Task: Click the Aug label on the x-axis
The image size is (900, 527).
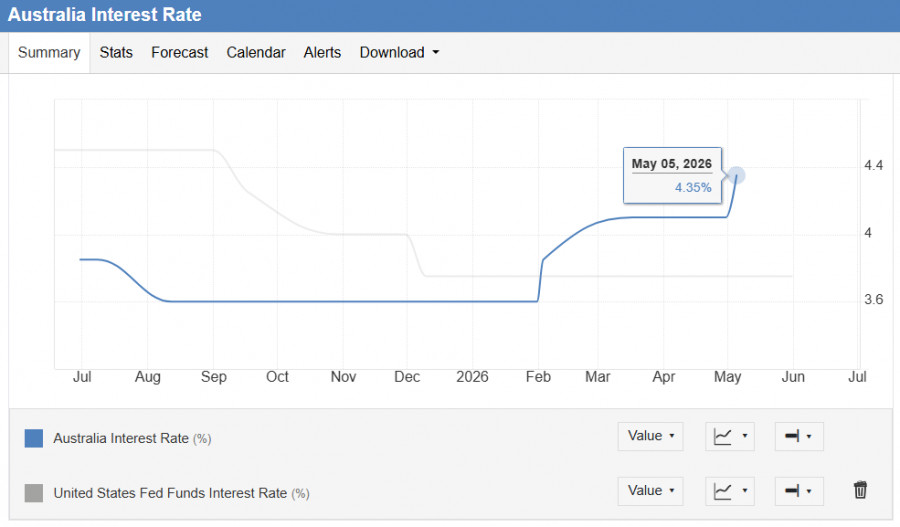Action: click(148, 377)
